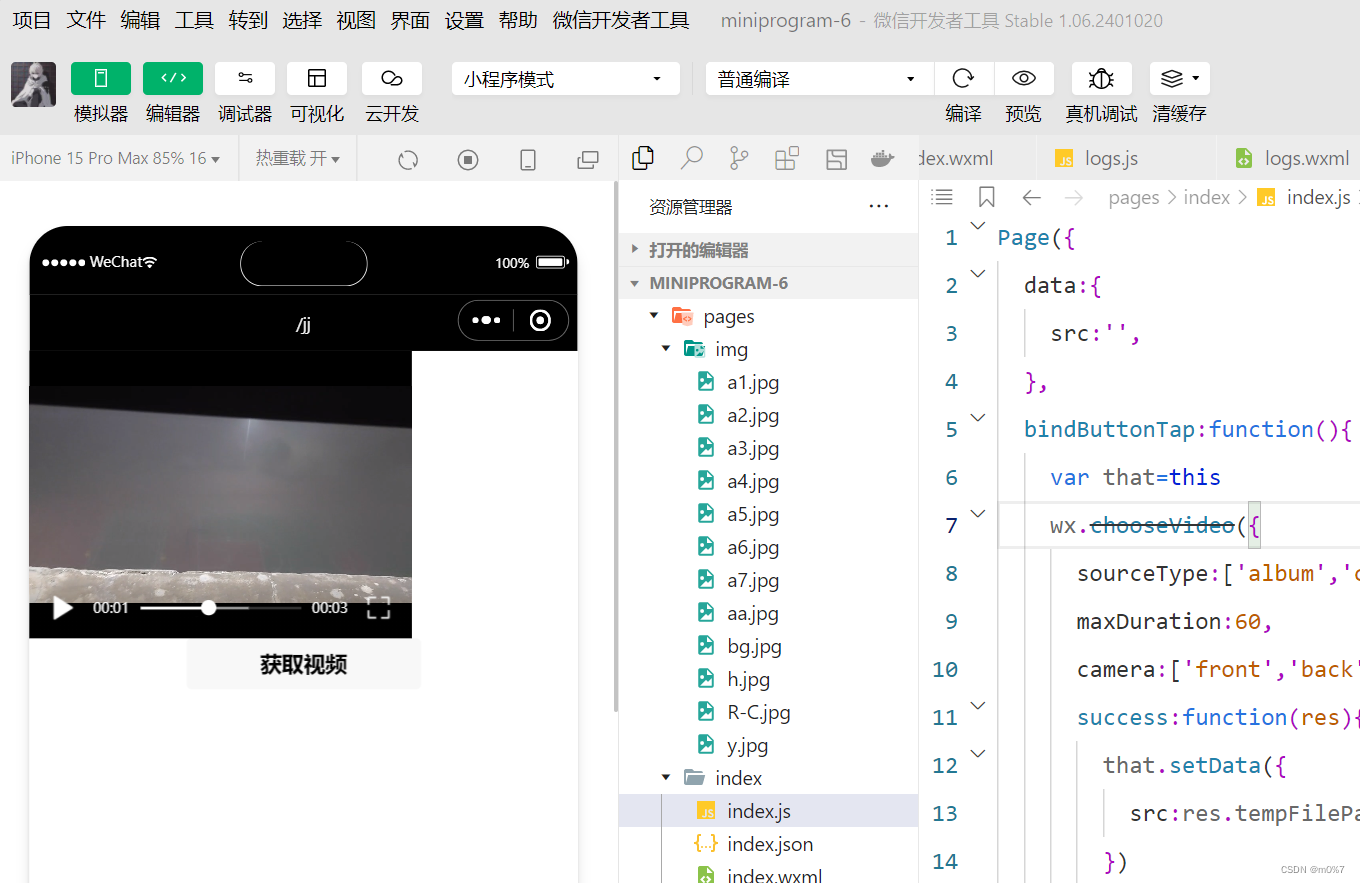Click the detached simulator window icon
This screenshot has width=1360, height=883.
[588, 160]
